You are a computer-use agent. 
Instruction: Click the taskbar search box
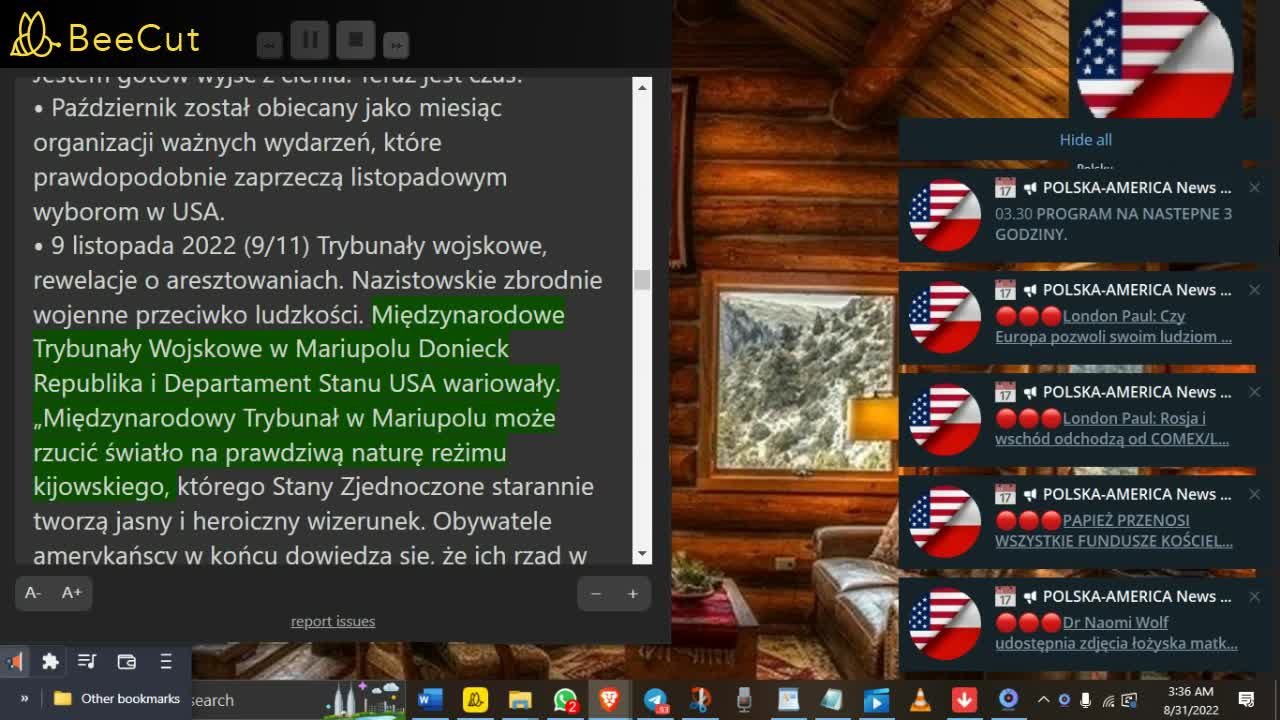255,700
